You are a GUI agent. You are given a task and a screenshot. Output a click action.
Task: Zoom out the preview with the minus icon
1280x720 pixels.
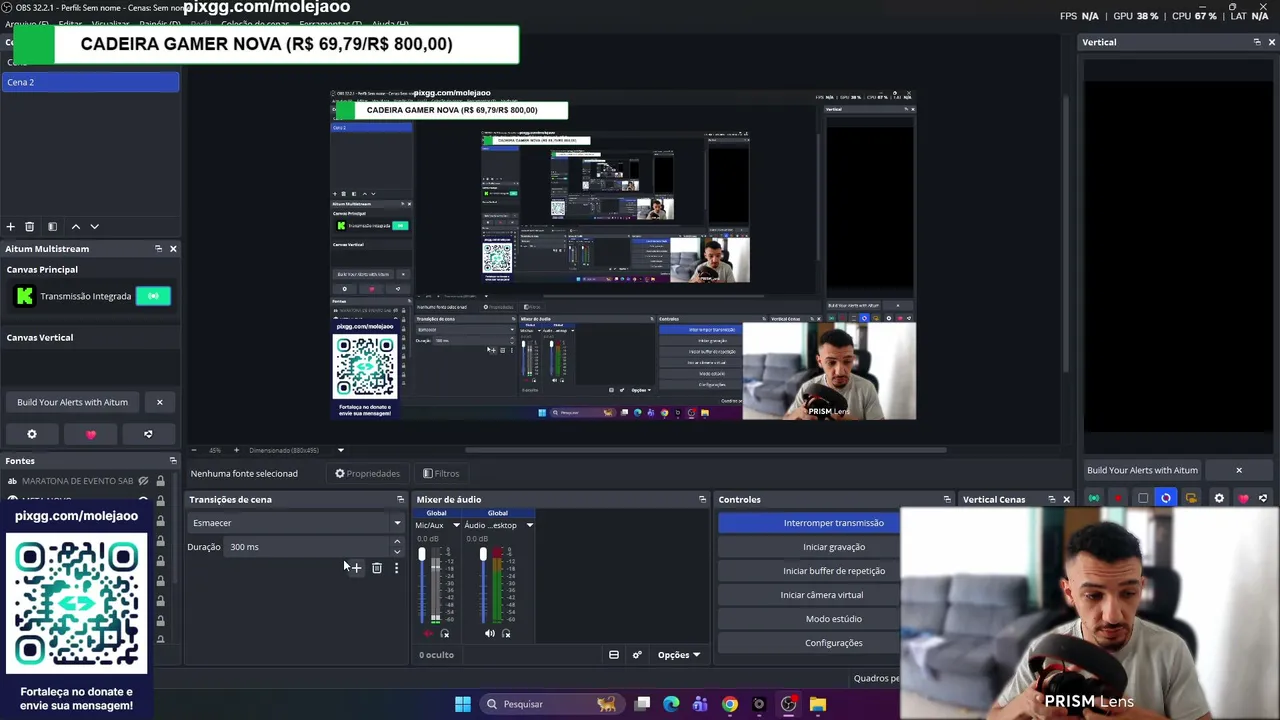[x=193, y=450]
